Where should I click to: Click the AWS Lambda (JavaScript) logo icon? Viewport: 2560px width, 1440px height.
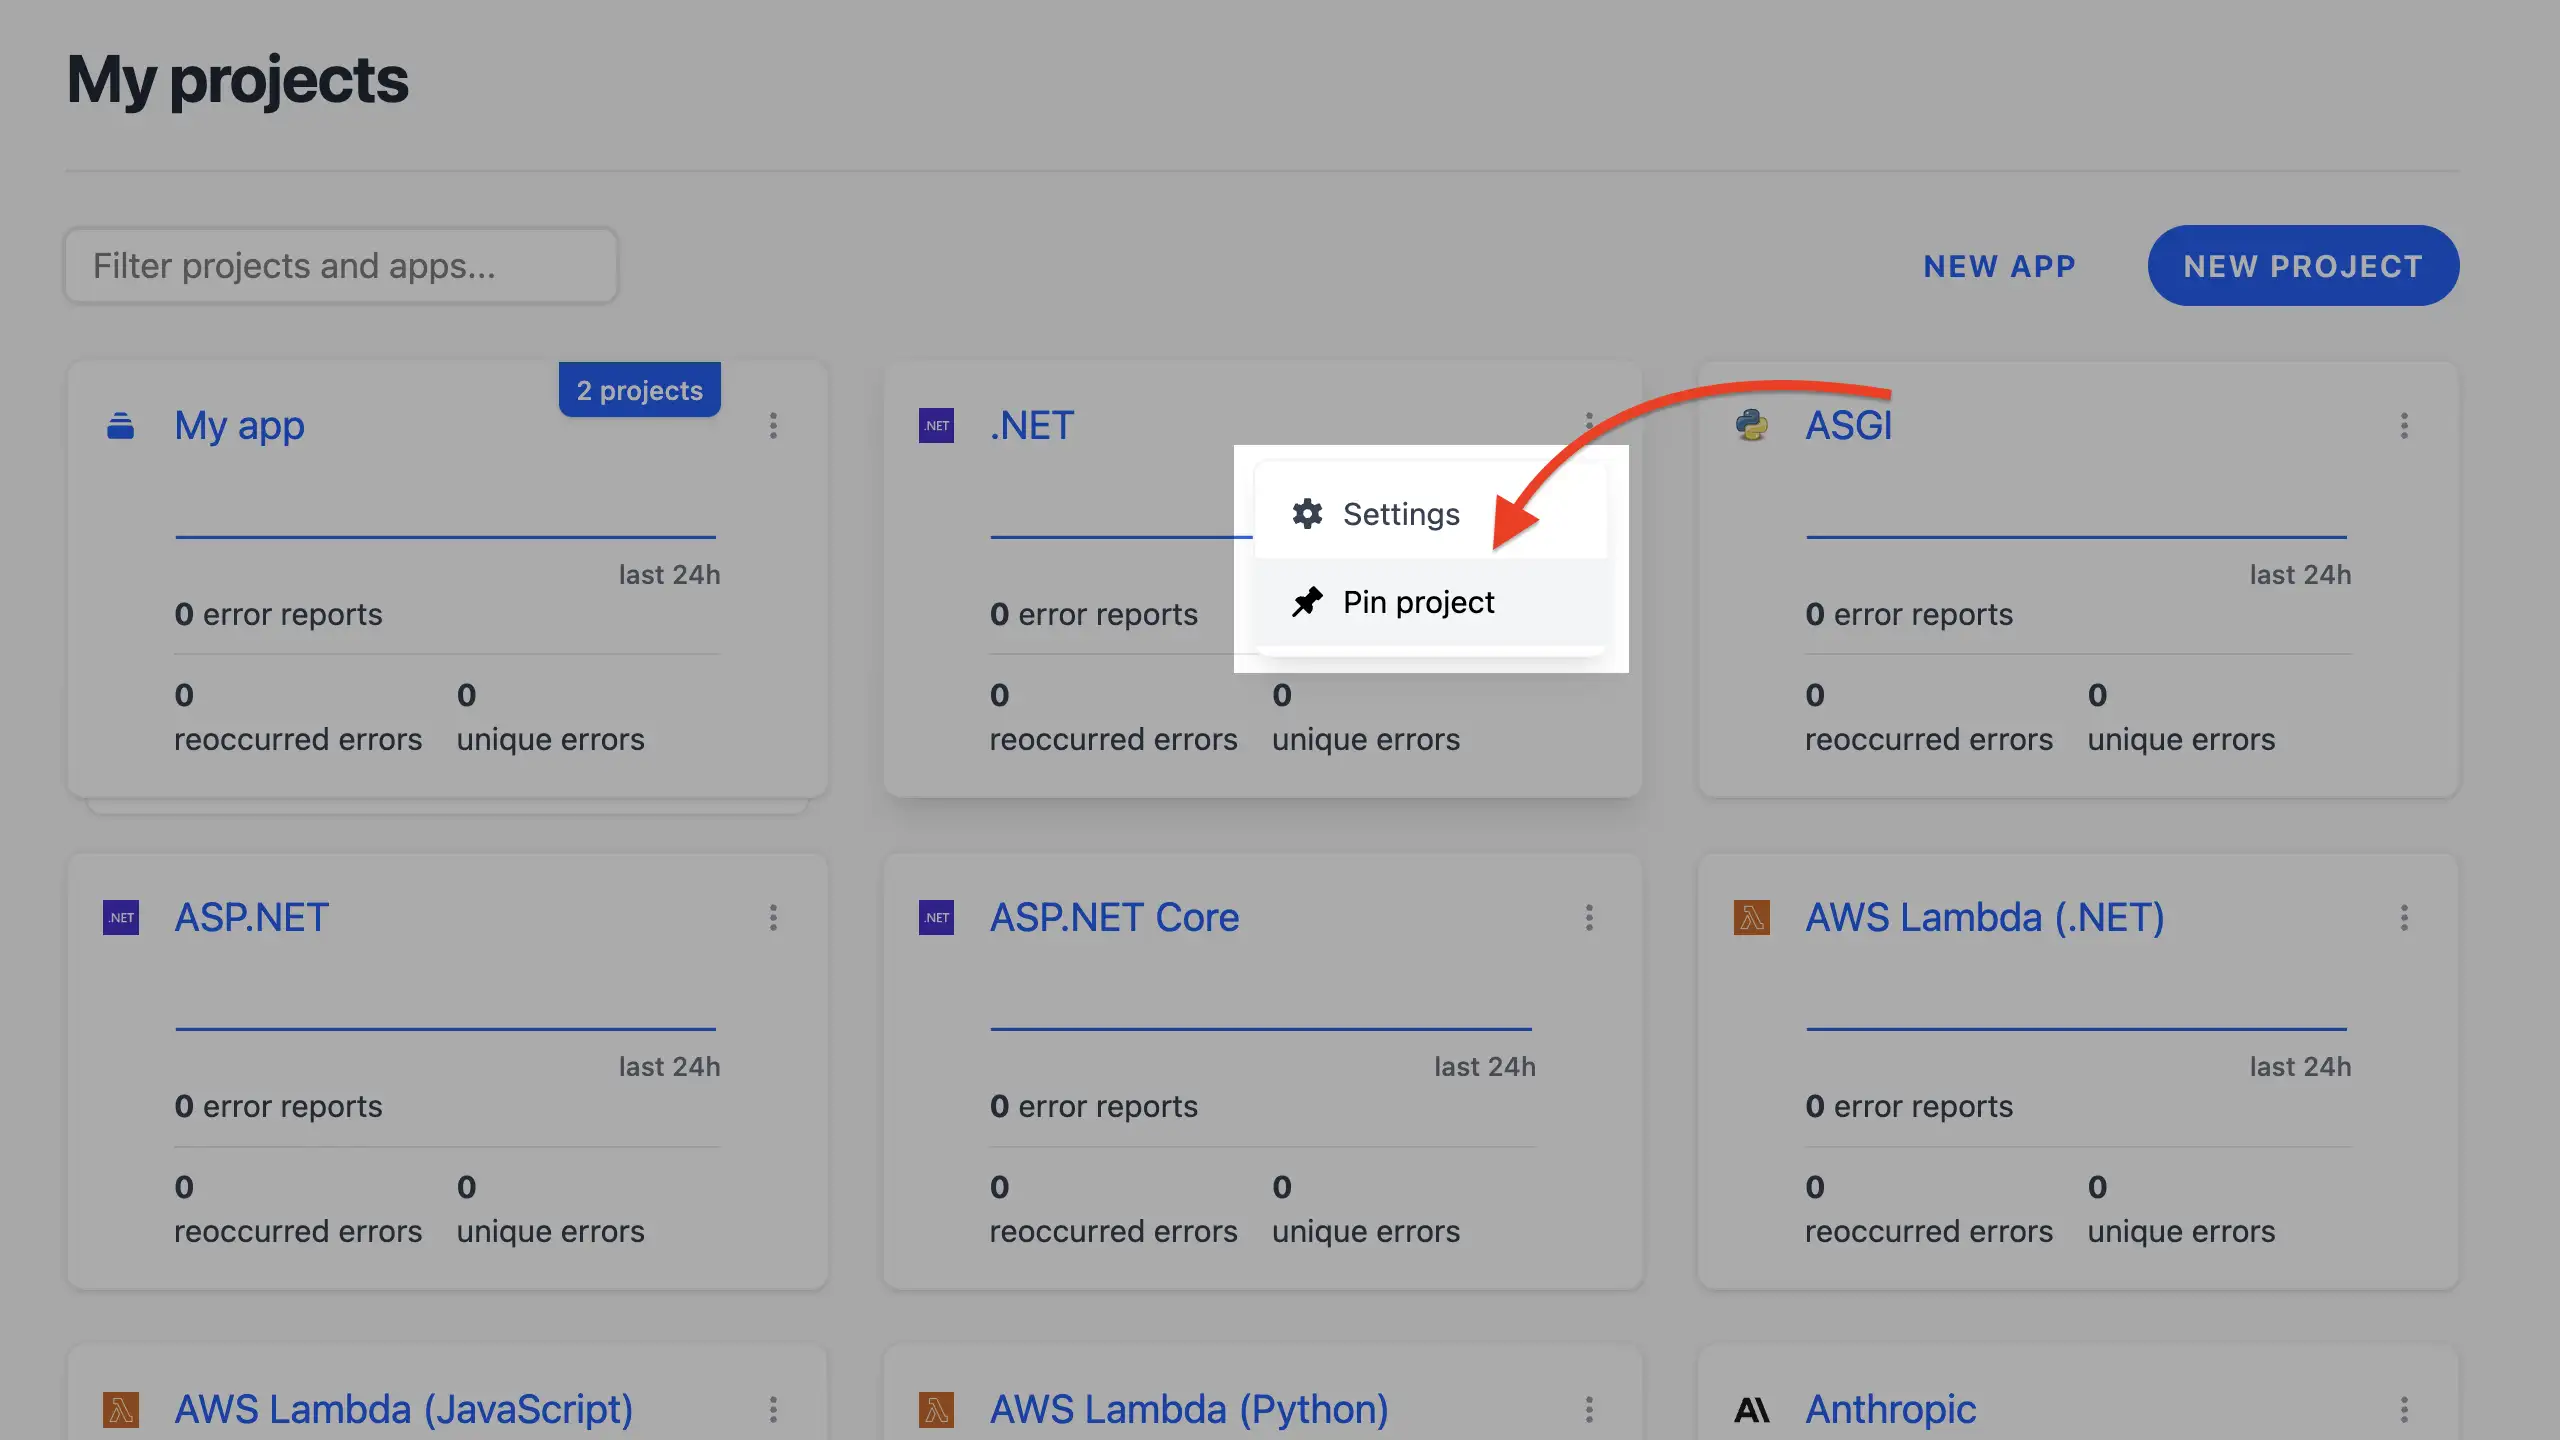point(121,1410)
